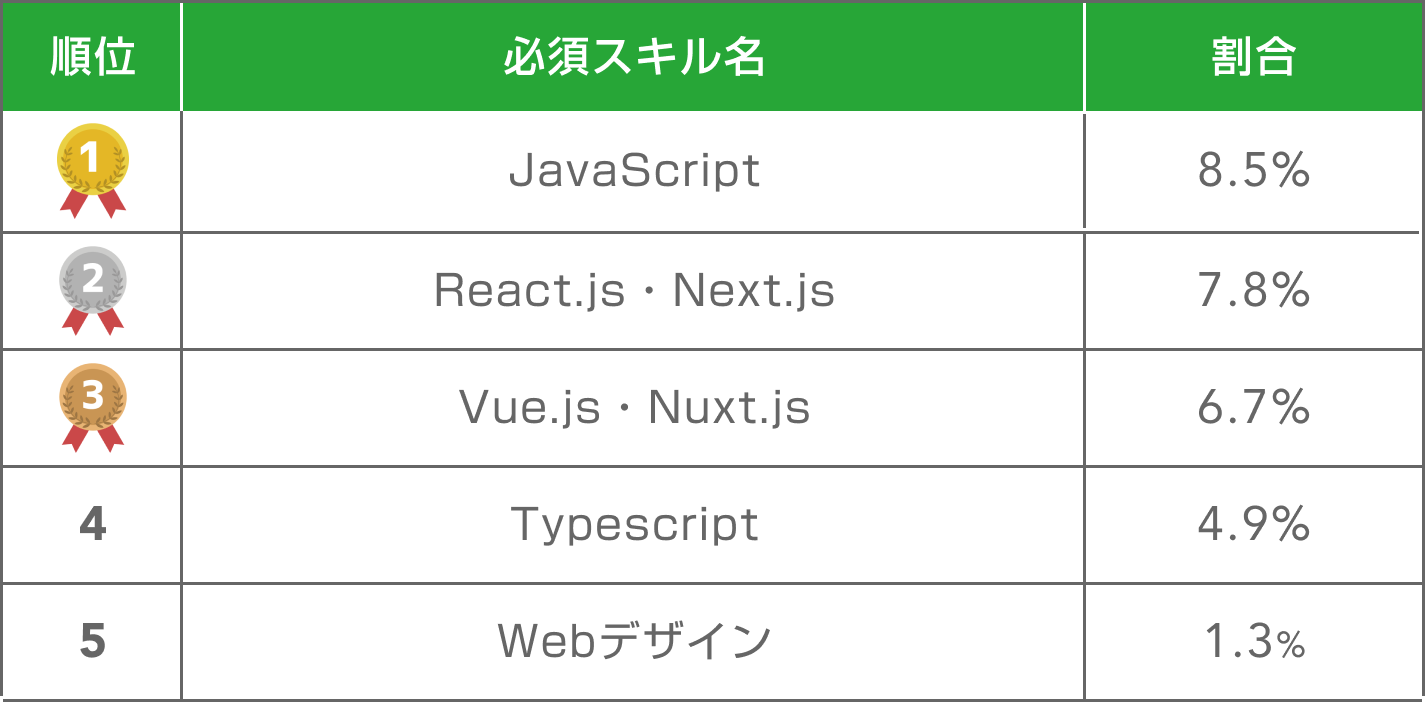Click the 7.8% percentage value
1425x702 pixels.
coord(1253,291)
